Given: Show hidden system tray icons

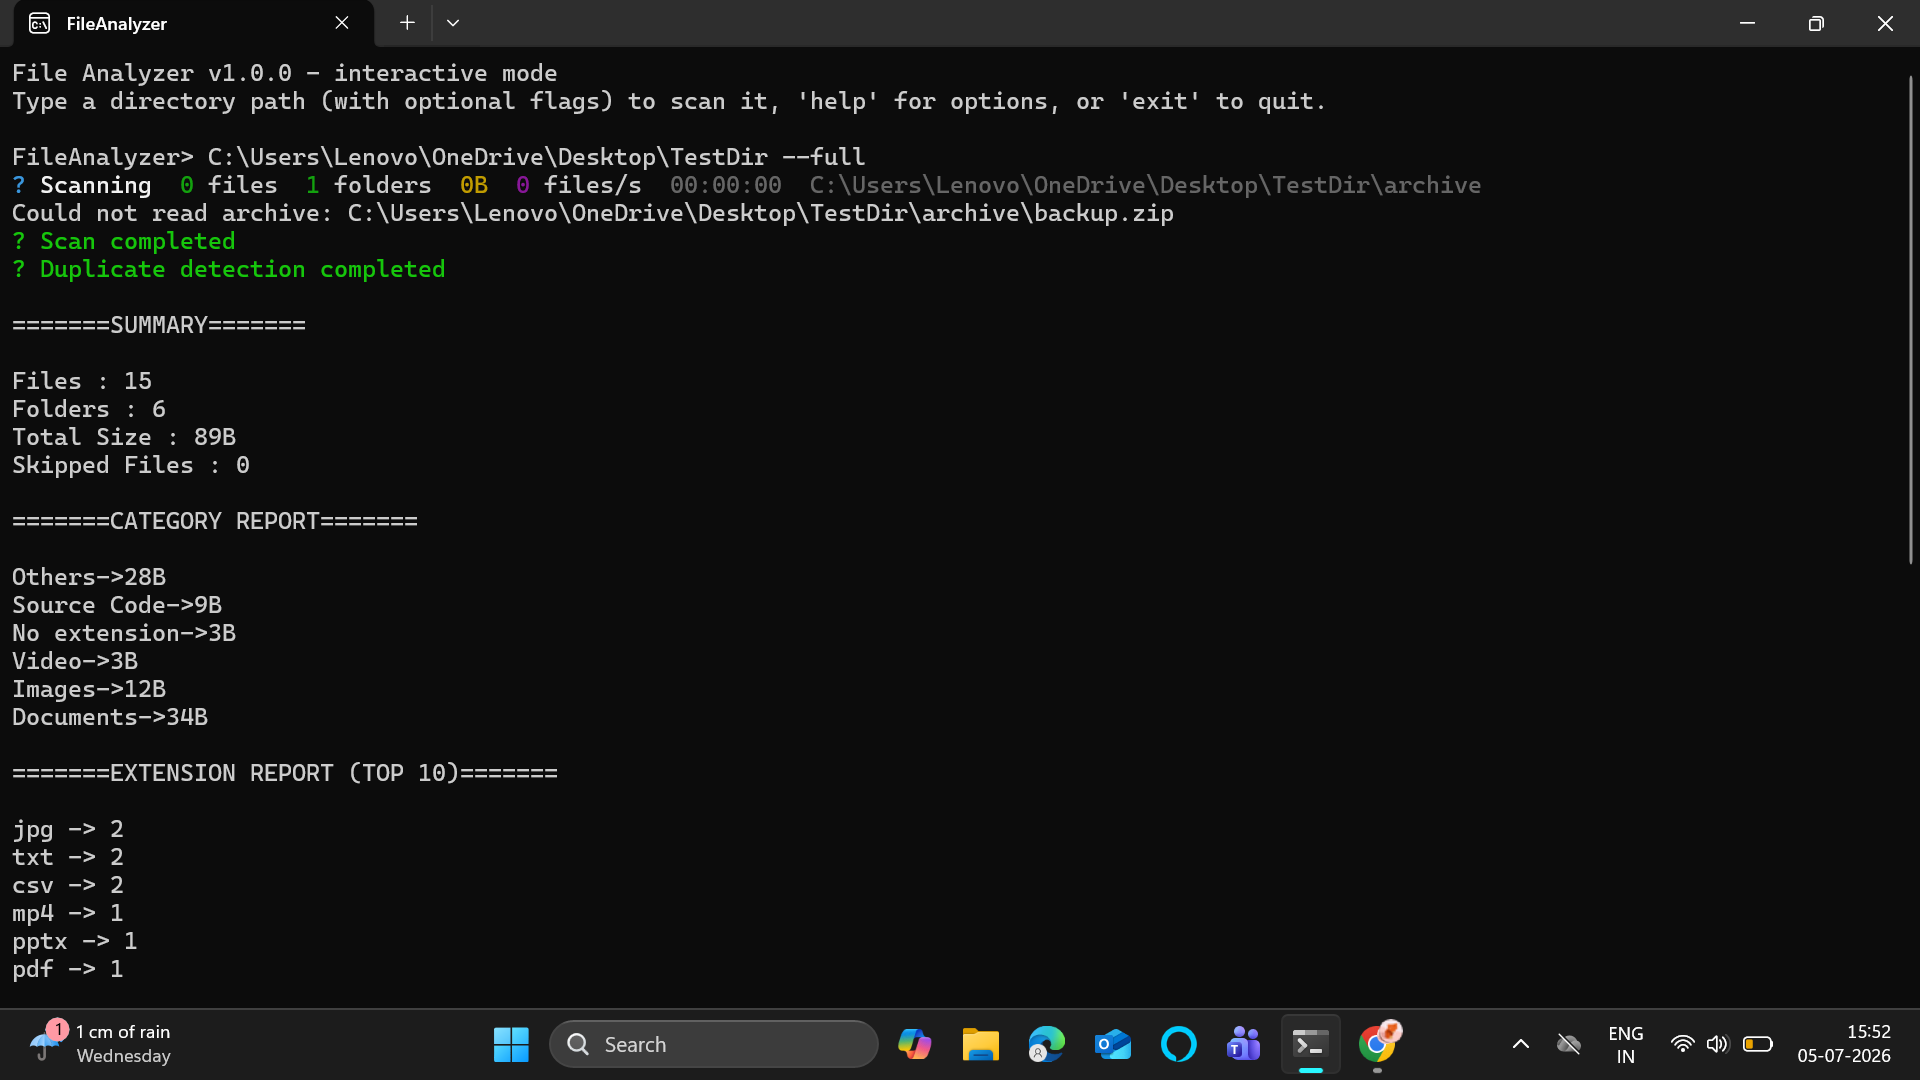Looking at the screenshot, I should 1520,1045.
